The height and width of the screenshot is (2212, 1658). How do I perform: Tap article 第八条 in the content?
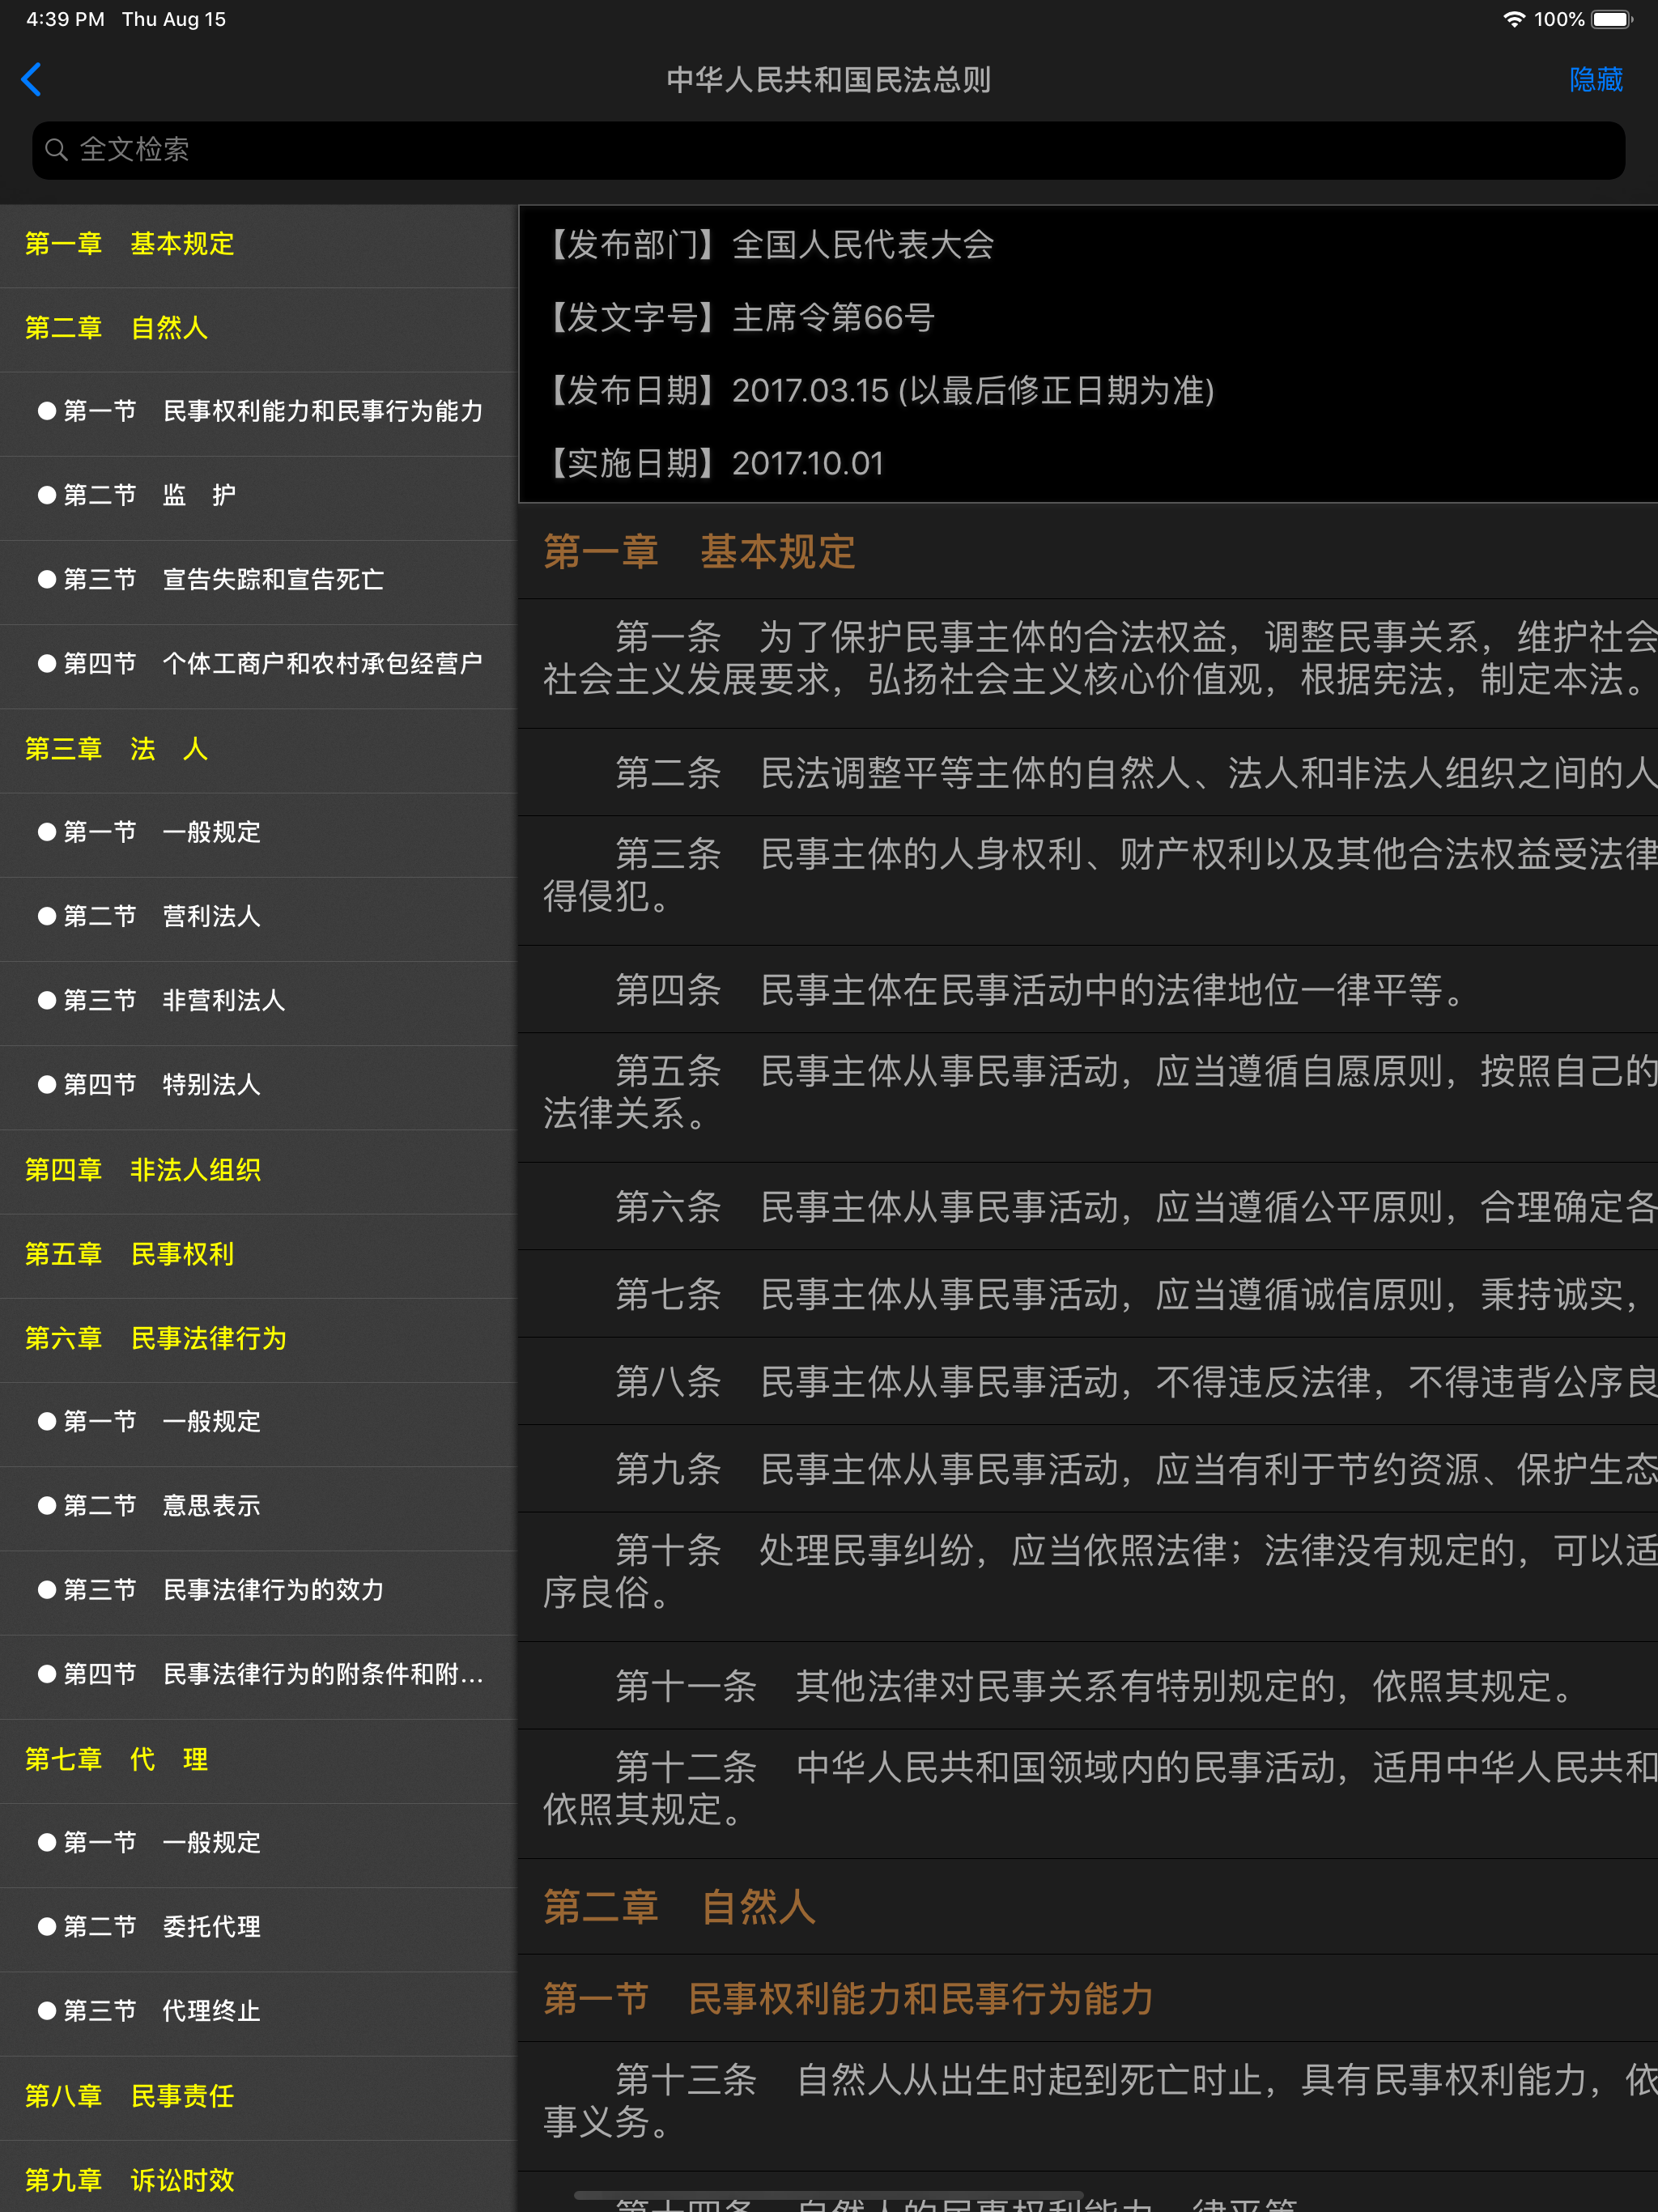coord(1088,1381)
